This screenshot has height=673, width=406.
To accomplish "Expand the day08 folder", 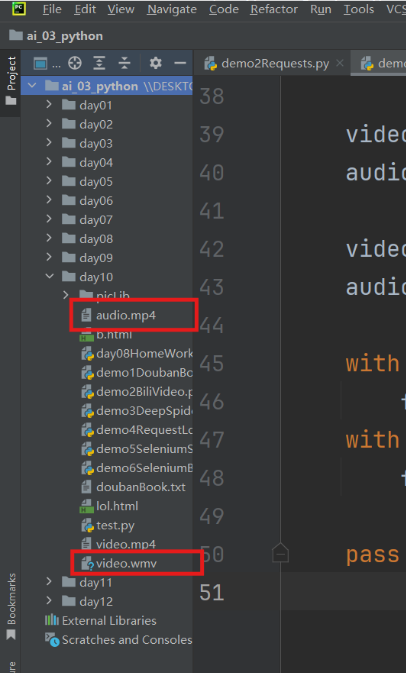I will (x=49, y=238).
